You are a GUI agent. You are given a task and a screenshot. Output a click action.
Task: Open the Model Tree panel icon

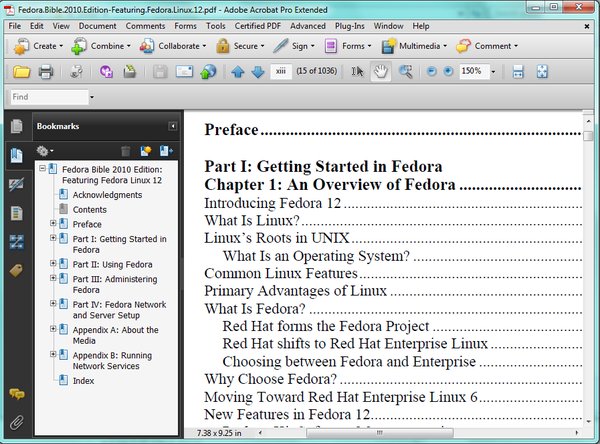16,242
